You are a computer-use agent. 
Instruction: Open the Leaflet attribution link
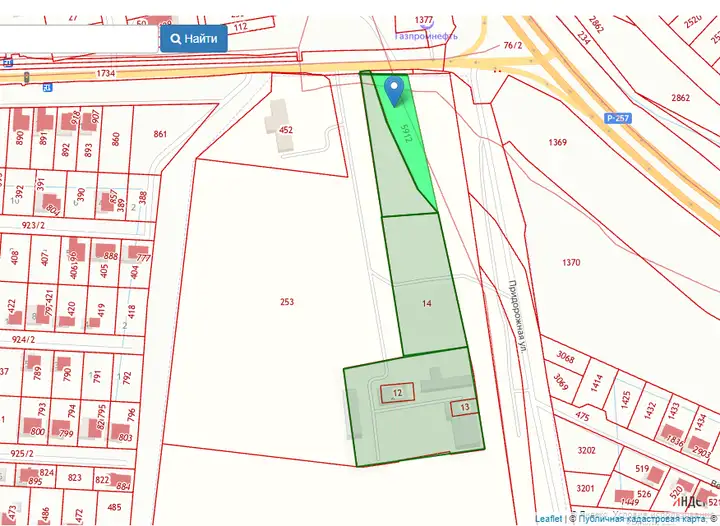coord(548,519)
